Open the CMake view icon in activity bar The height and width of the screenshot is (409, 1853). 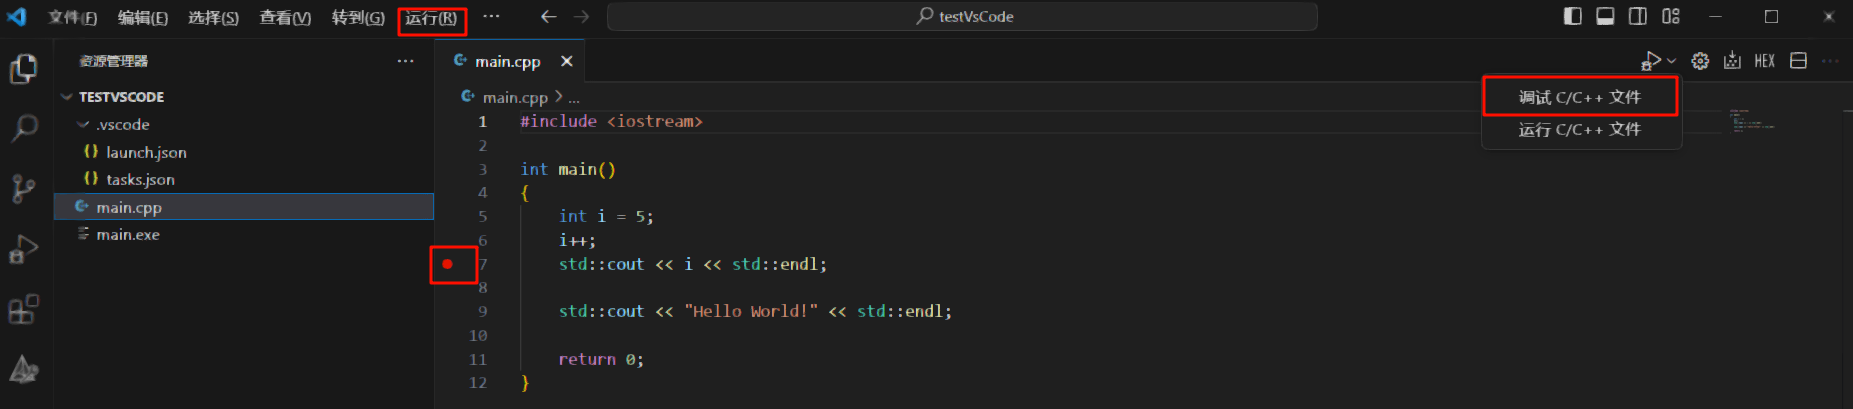(24, 370)
